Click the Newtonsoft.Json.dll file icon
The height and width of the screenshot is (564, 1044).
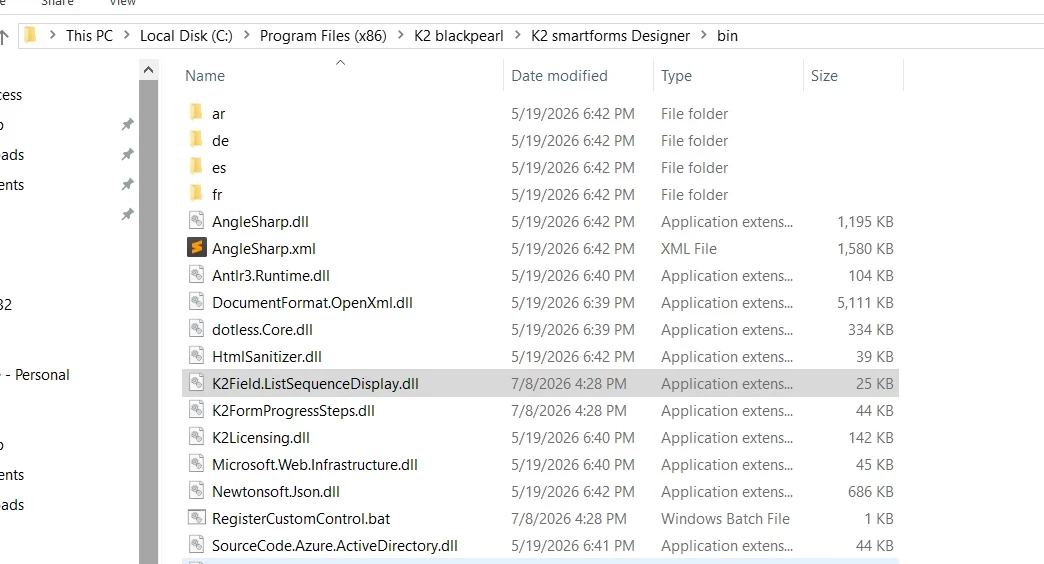click(196, 491)
